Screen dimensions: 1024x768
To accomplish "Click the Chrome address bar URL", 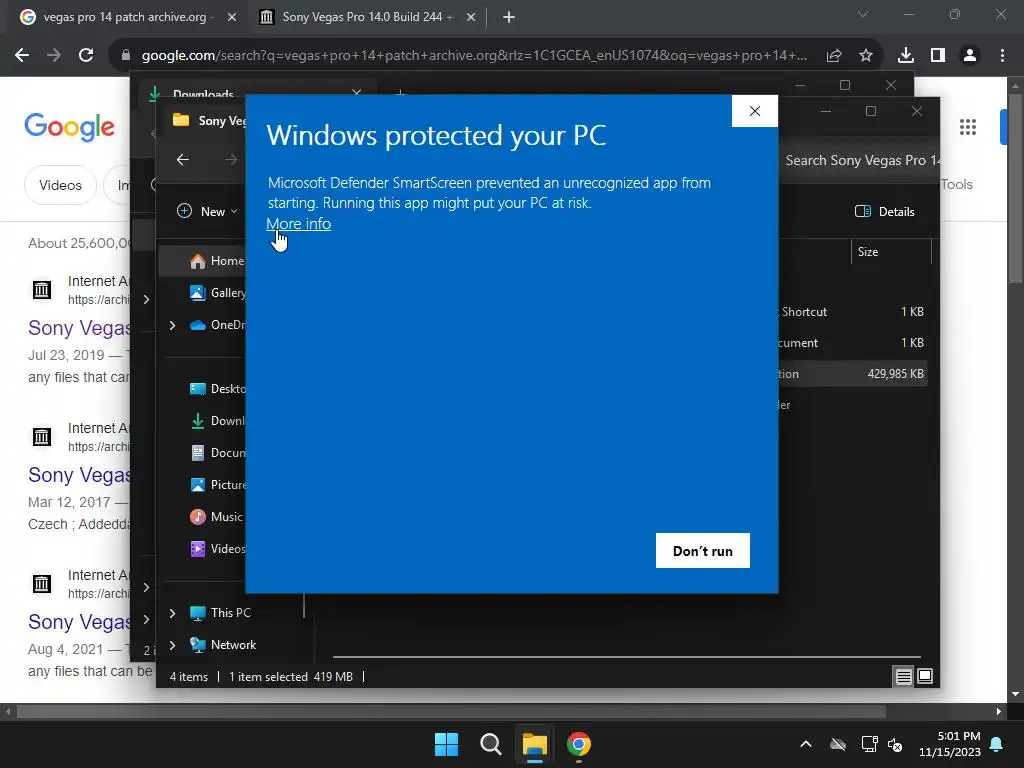I will (x=474, y=56).
